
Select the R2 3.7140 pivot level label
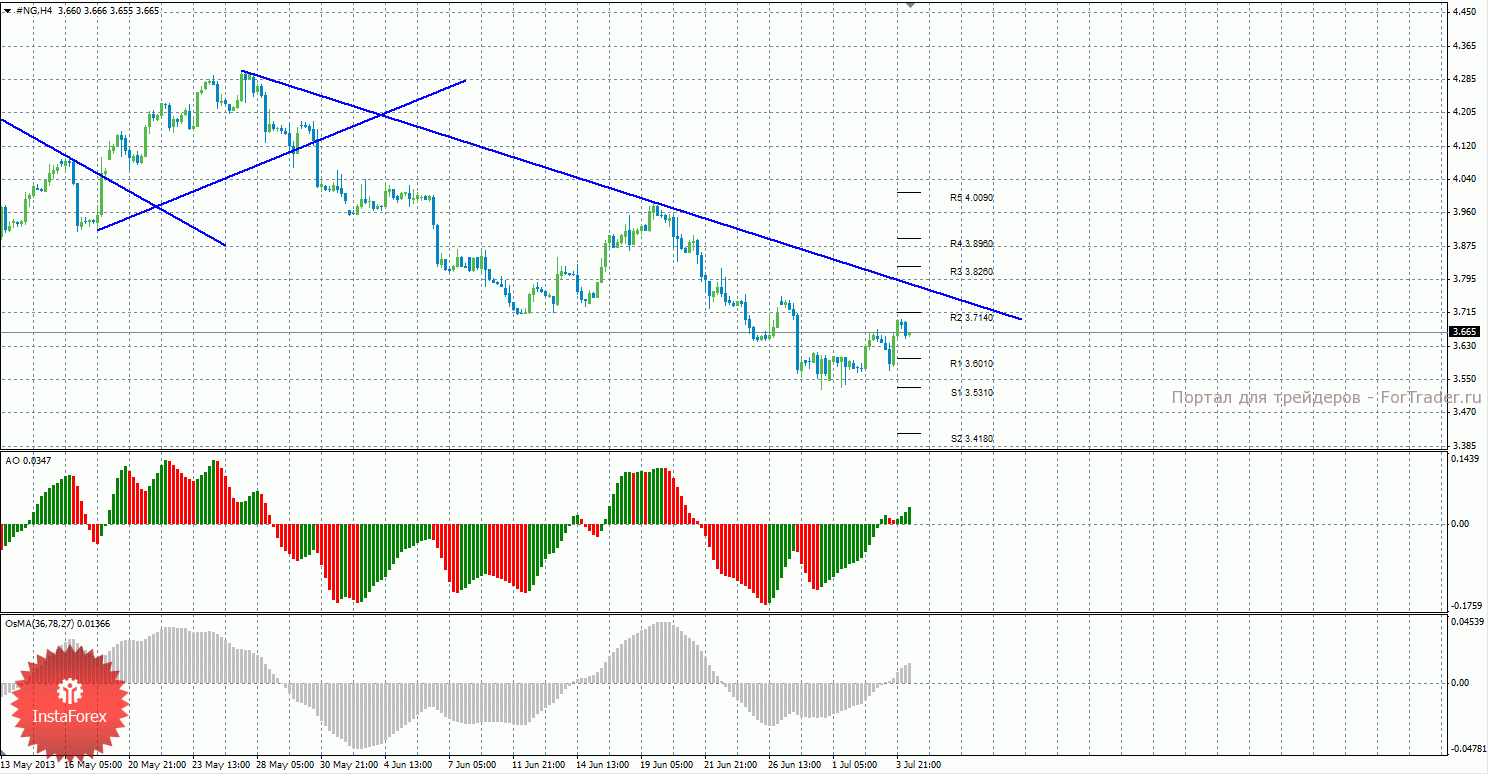coord(971,317)
